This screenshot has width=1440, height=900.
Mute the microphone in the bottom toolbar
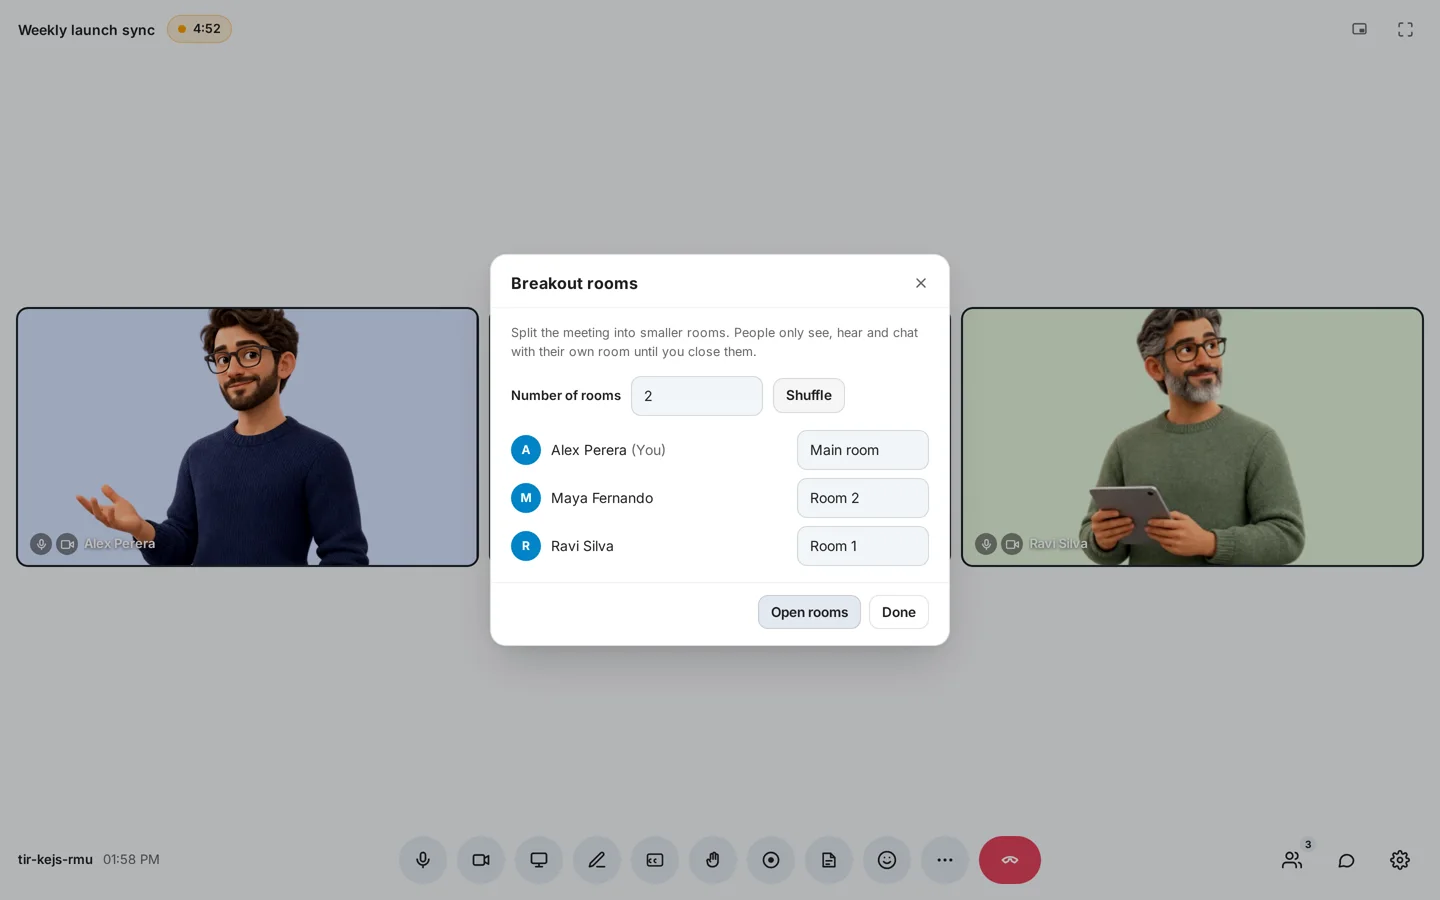point(423,860)
